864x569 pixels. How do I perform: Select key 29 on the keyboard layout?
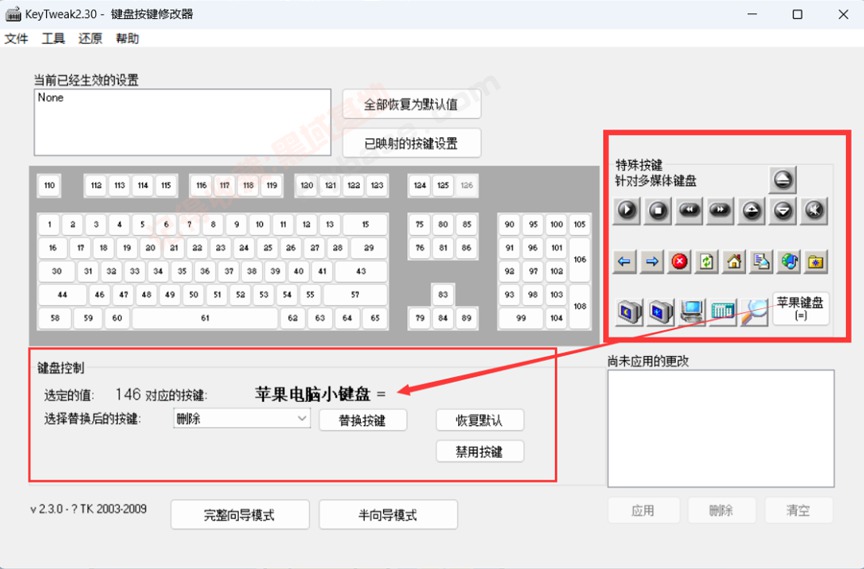(369, 248)
